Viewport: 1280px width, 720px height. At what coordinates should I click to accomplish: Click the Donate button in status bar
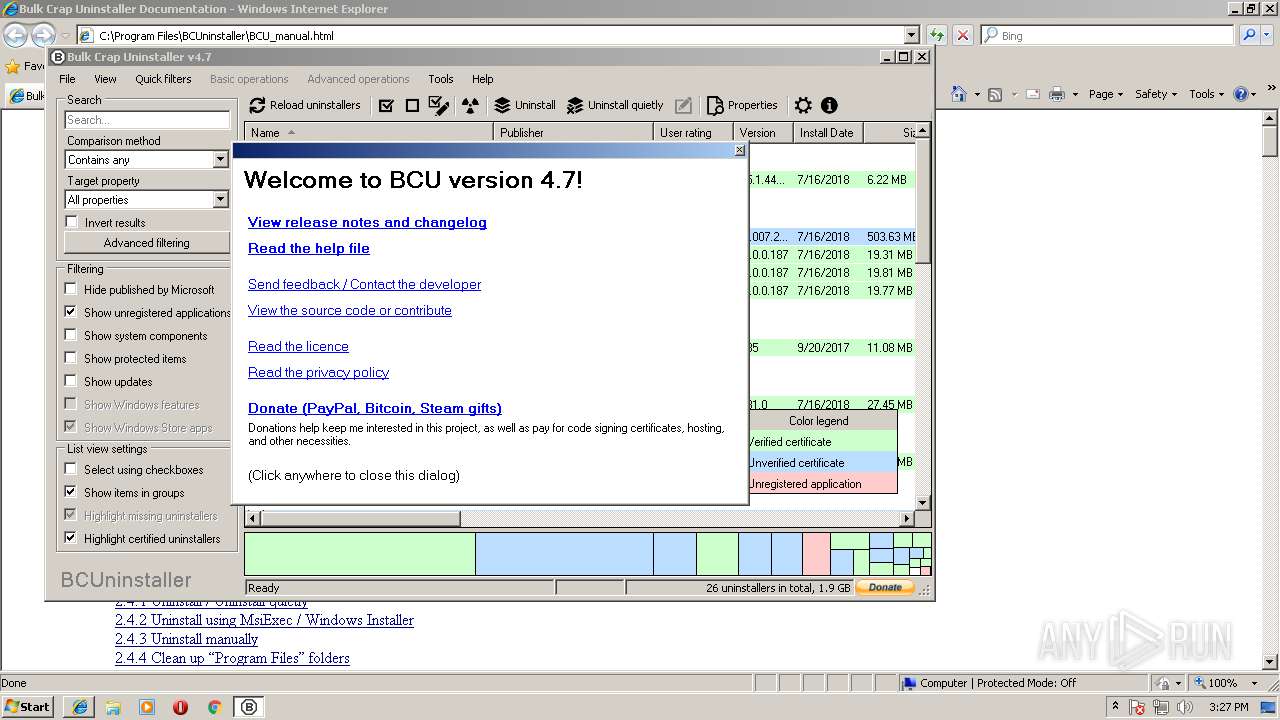(x=885, y=588)
